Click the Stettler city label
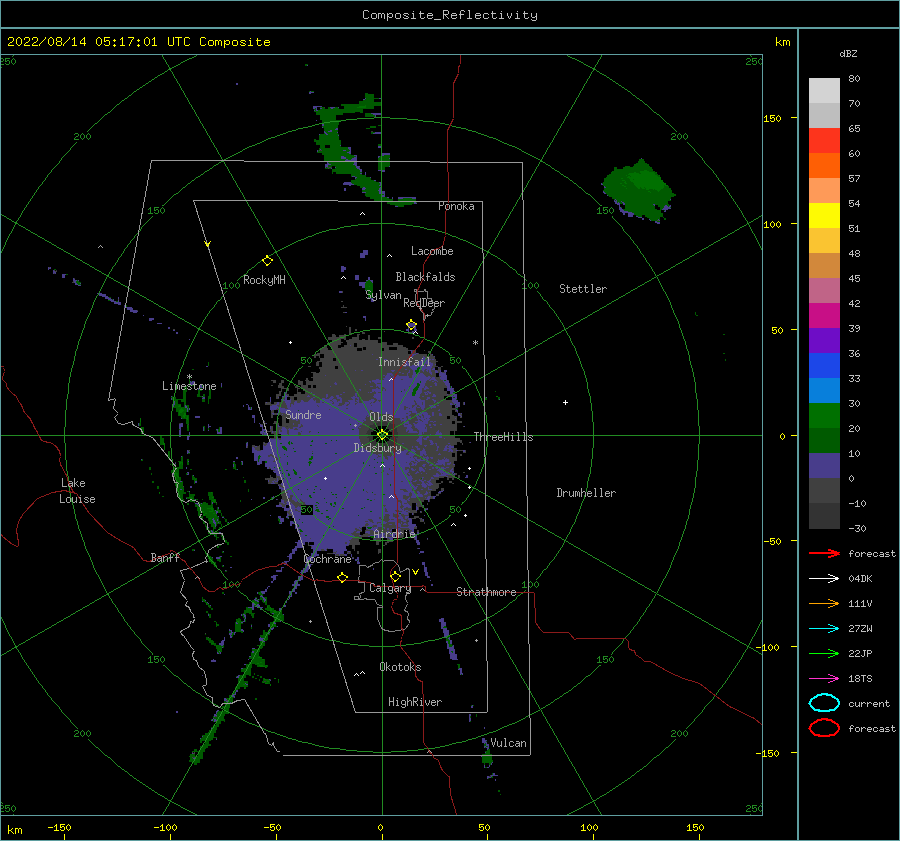The width and height of the screenshot is (900, 841). [583, 289]
